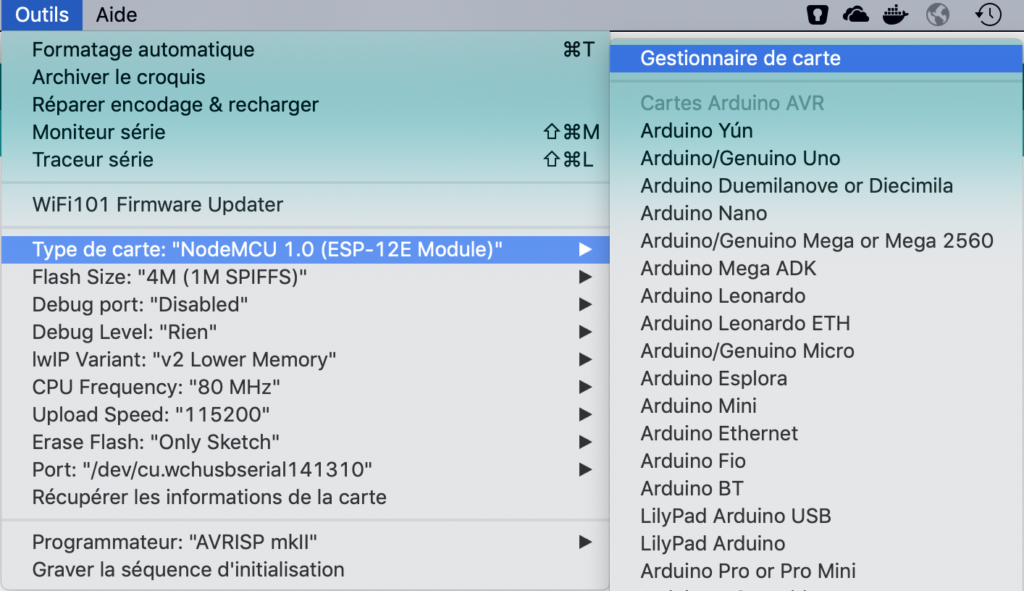Select Arduino Mini board
The height and width of the screenshot is (591, 1024).
click(x=816, y=406)
